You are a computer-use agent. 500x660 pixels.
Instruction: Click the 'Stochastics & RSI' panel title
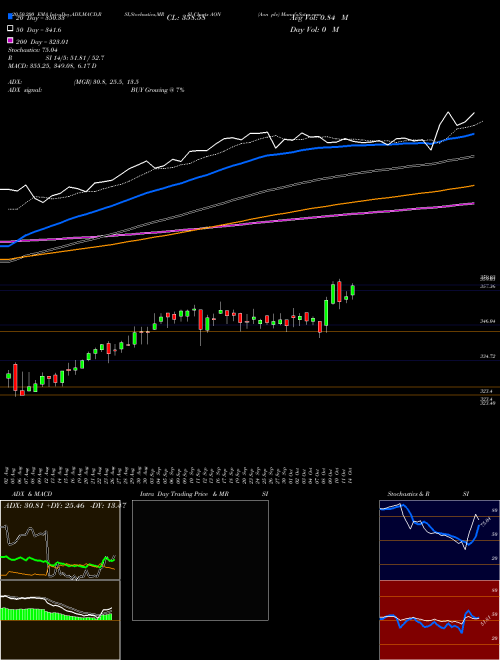428,494
